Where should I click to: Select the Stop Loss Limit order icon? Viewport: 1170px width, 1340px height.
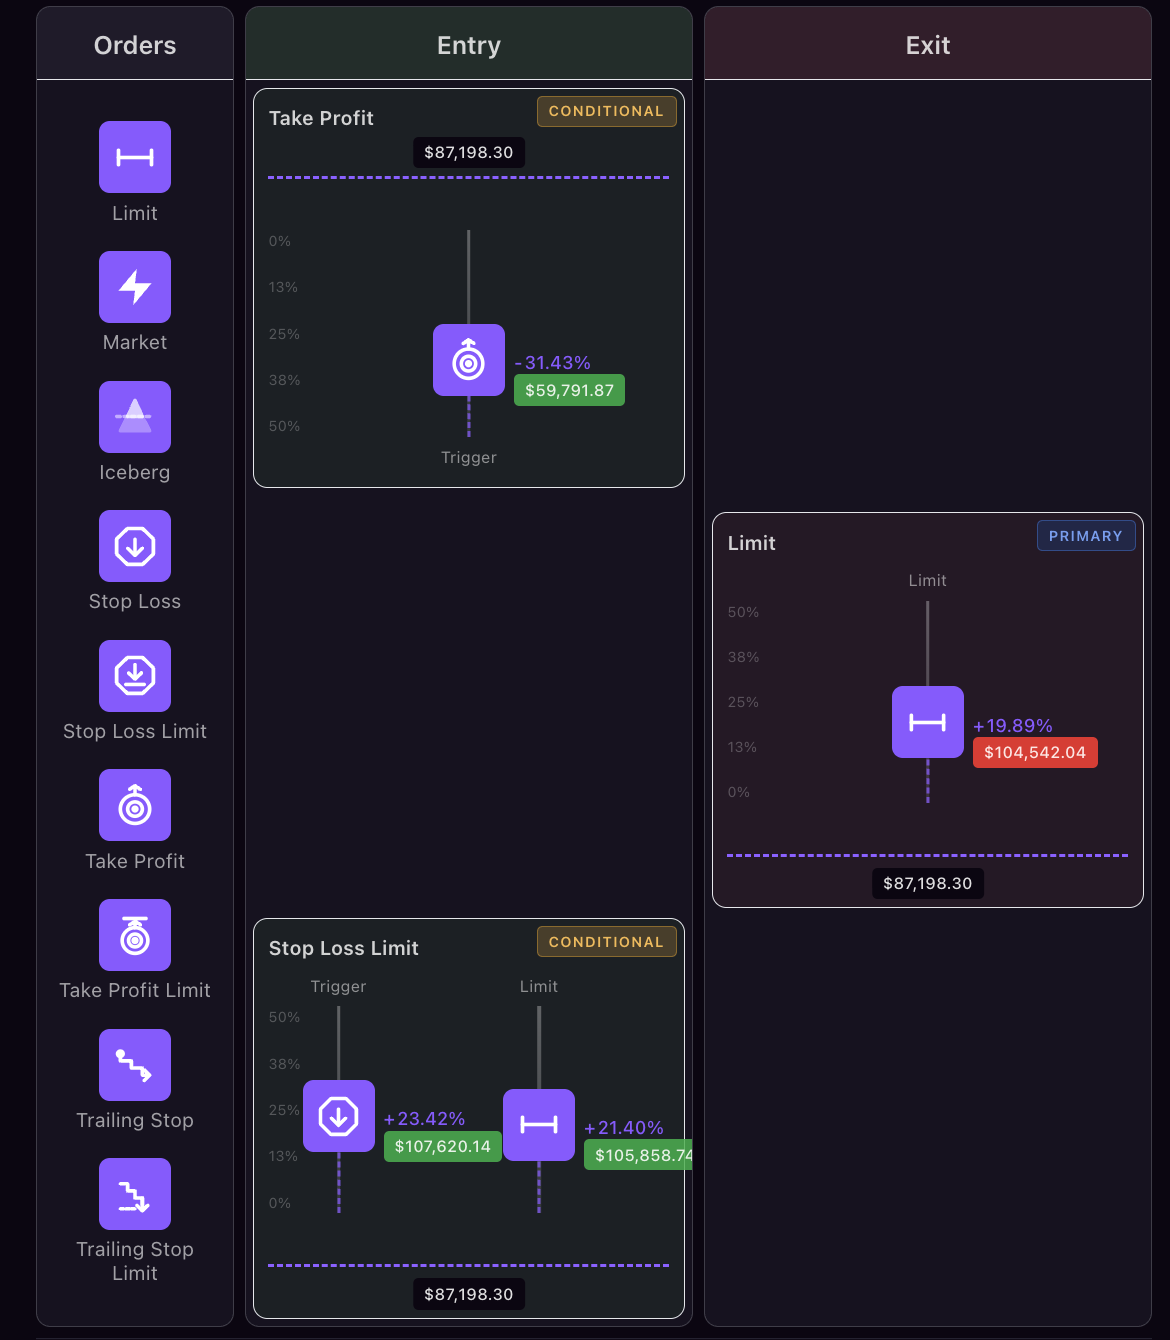click(x=135, y=676)
